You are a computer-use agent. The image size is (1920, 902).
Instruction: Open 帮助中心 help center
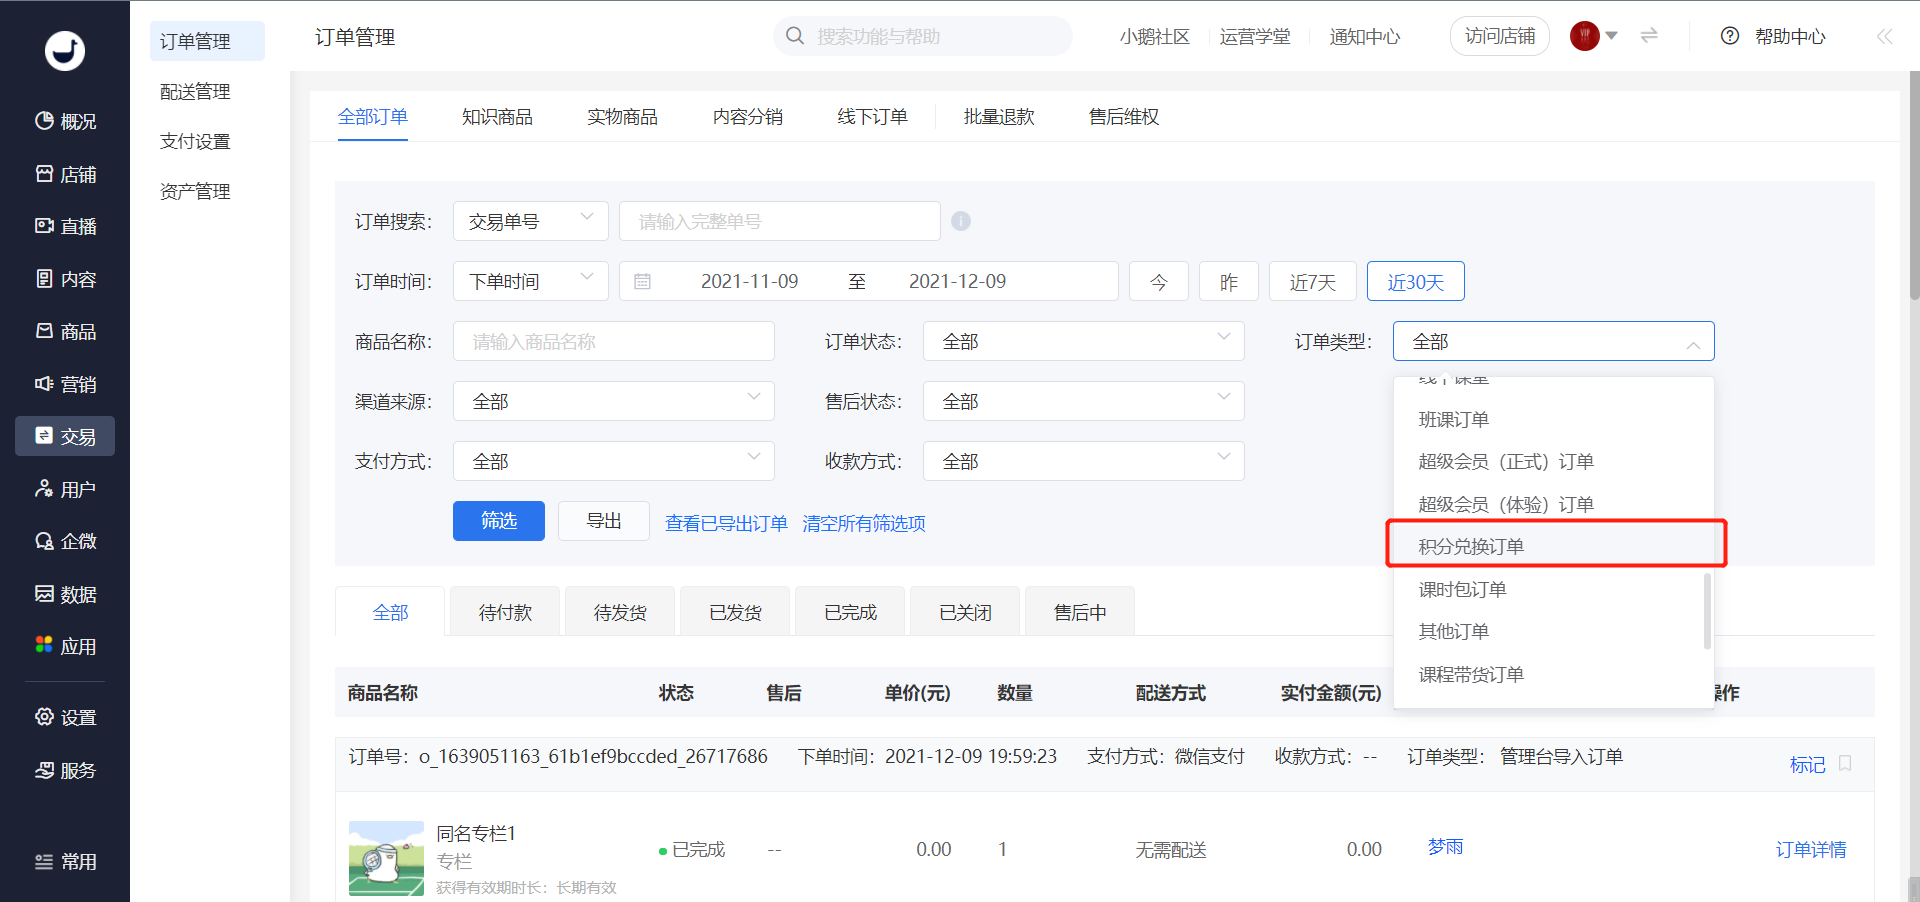1773,36
